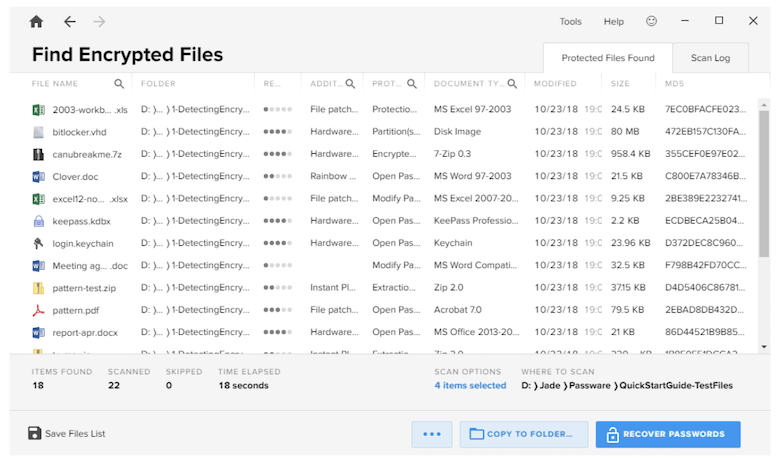
Task: Click the Acrobat 7.0 document type cell
Action: [458, 310]
